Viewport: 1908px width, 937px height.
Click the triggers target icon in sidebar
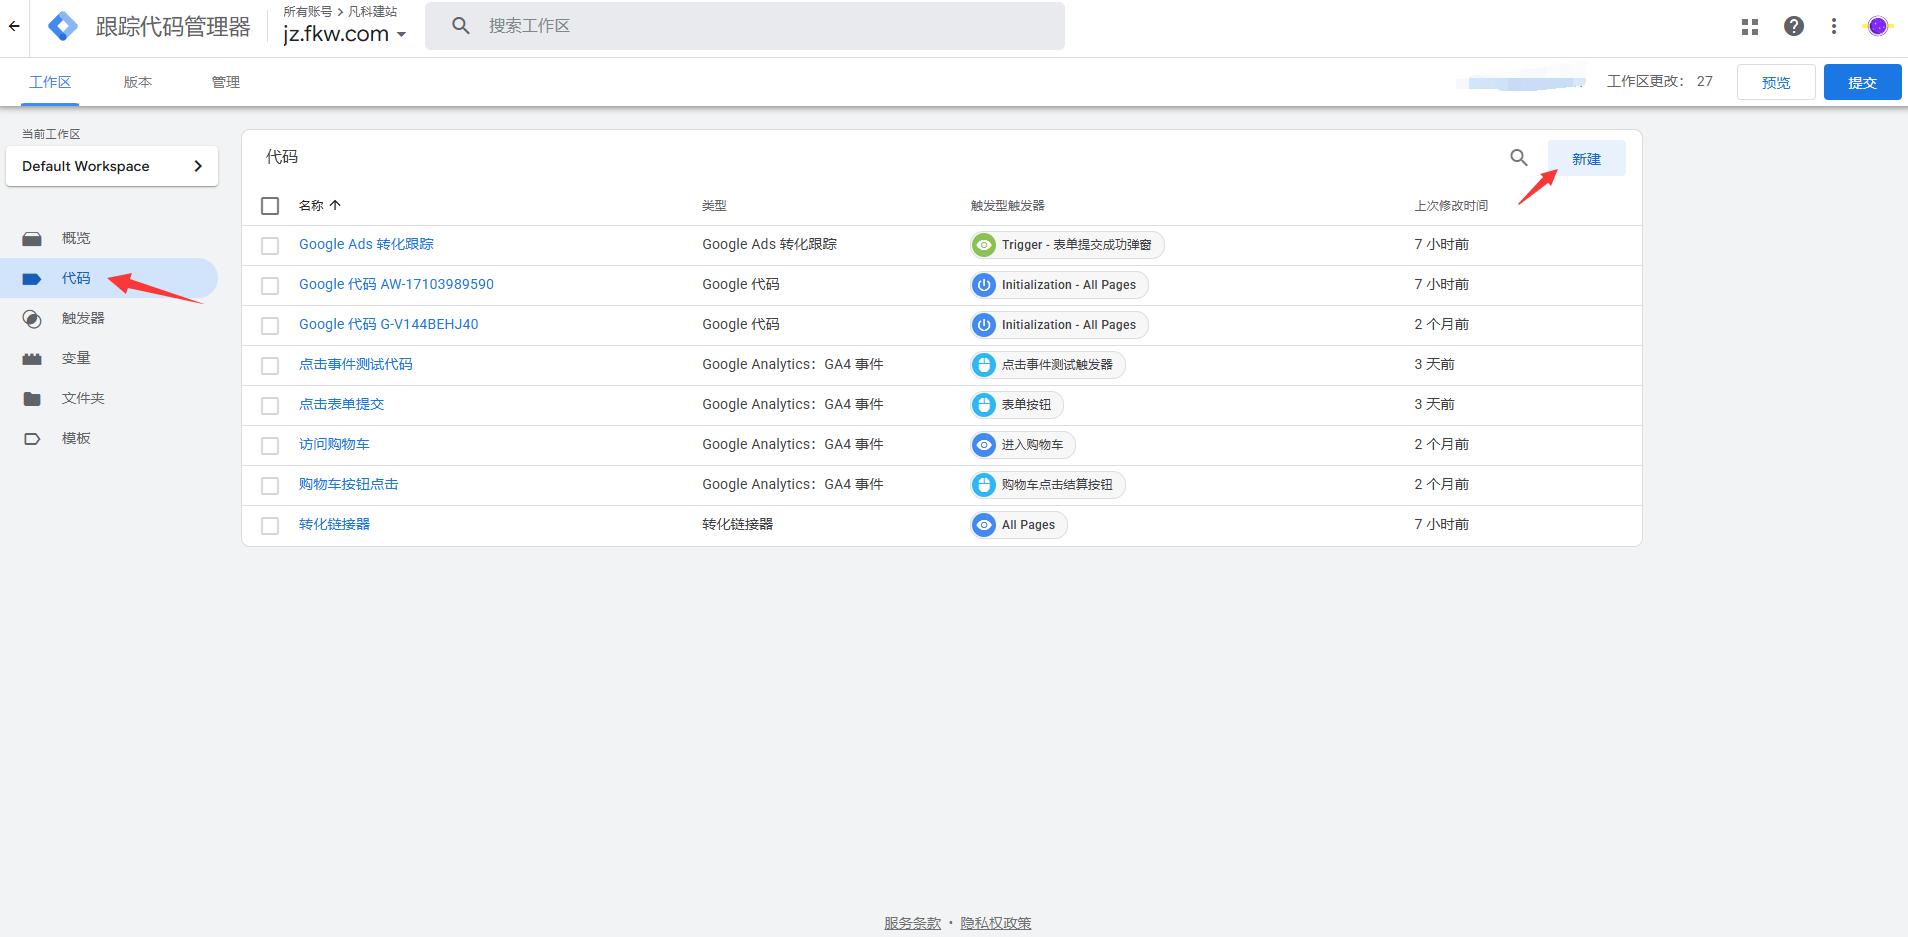(x=32, y=319)
